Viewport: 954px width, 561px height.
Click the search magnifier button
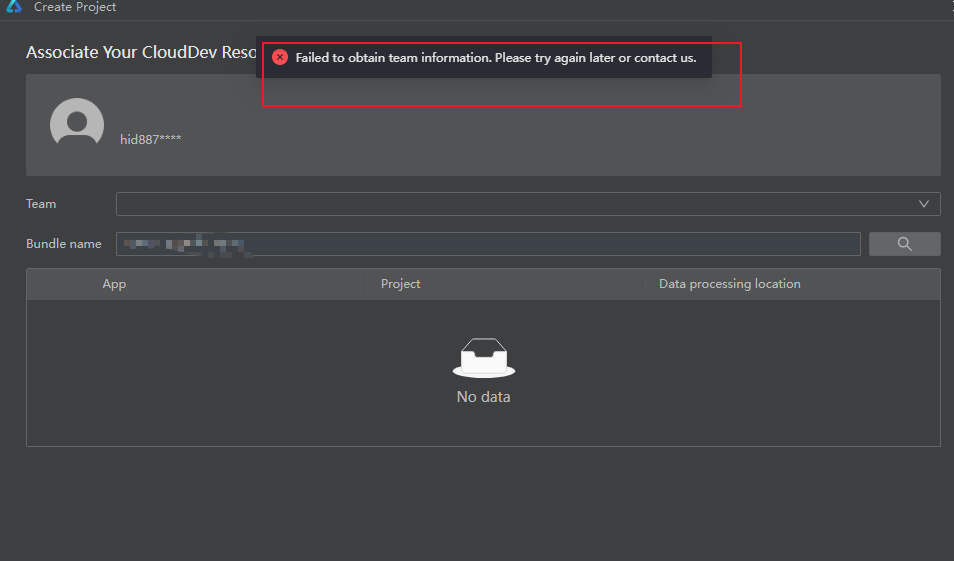pyautogui.click(x=905, y=244)
